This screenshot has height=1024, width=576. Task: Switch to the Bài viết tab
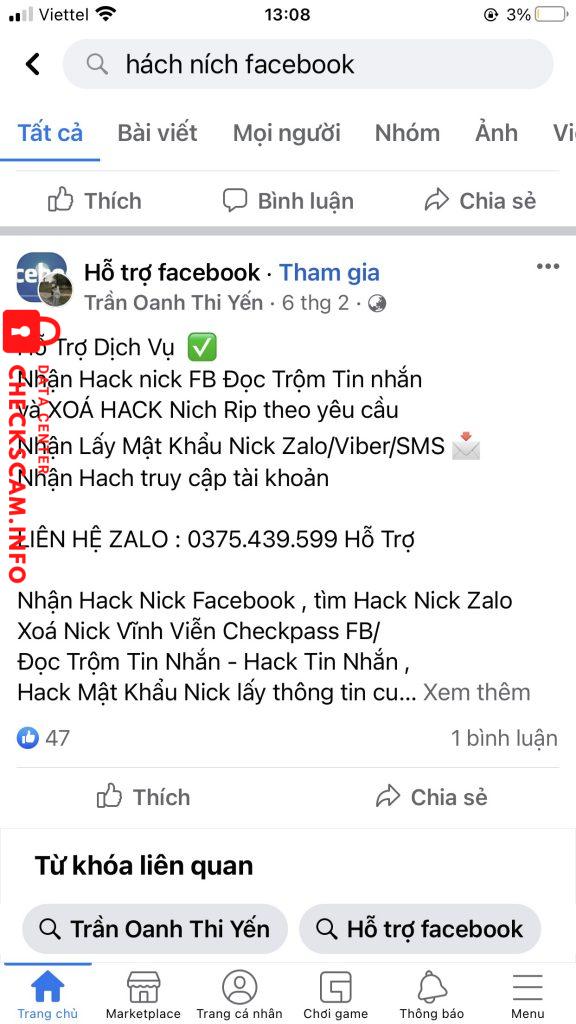[157, 133]
